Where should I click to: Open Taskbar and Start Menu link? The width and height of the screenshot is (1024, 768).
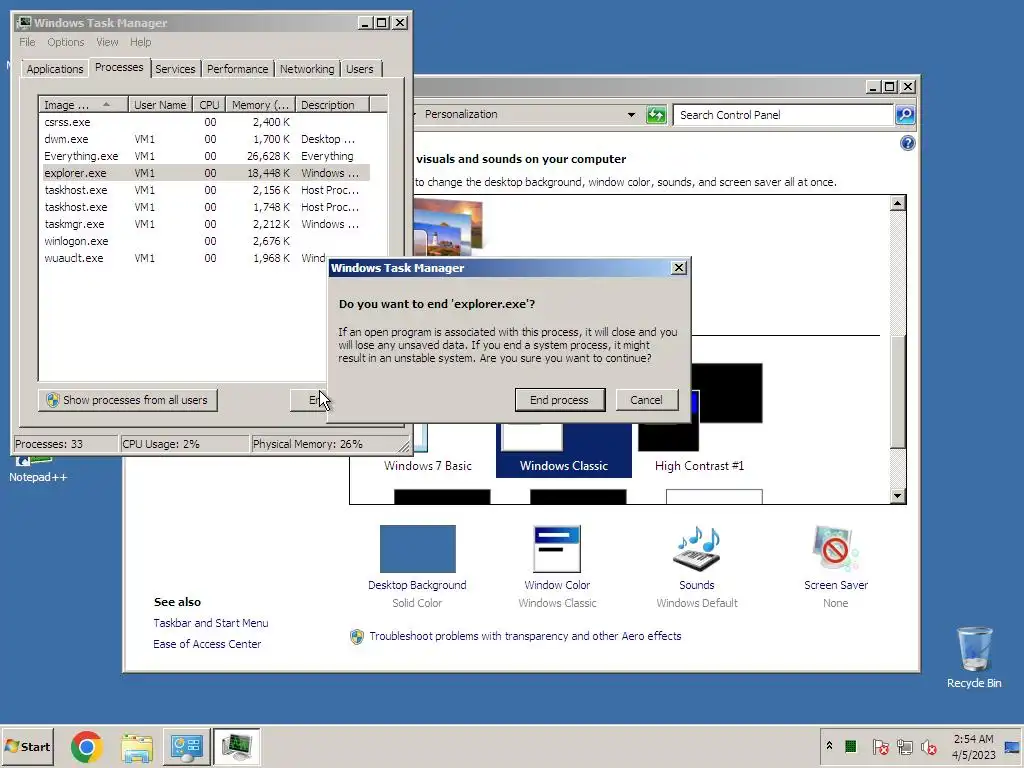click(211, 623)
